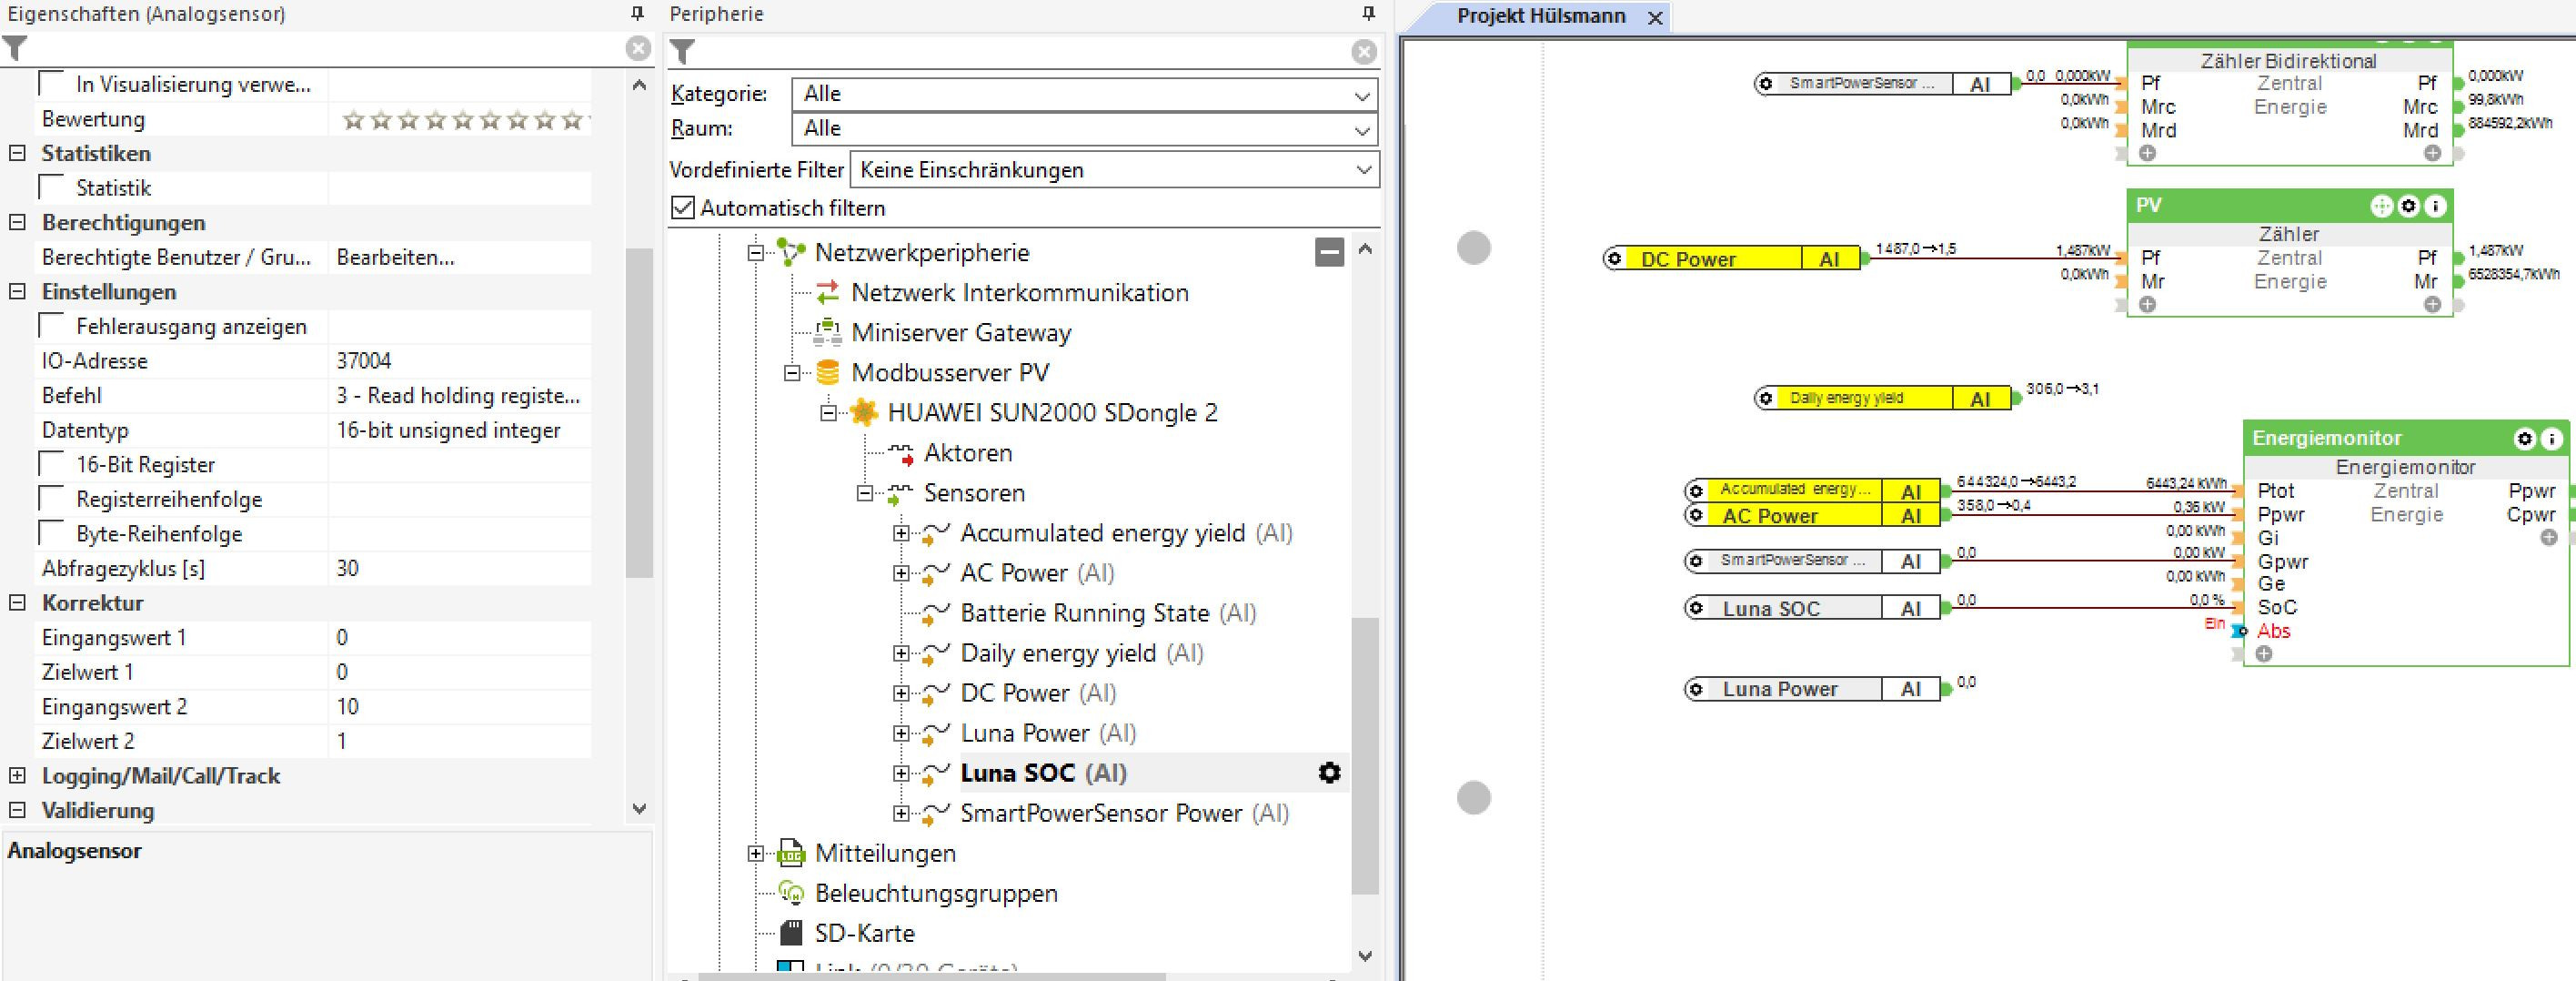Viewport: 2576px width, 981px height.
Task: Collapse the Einstellungen section
Action: (17, 291)
